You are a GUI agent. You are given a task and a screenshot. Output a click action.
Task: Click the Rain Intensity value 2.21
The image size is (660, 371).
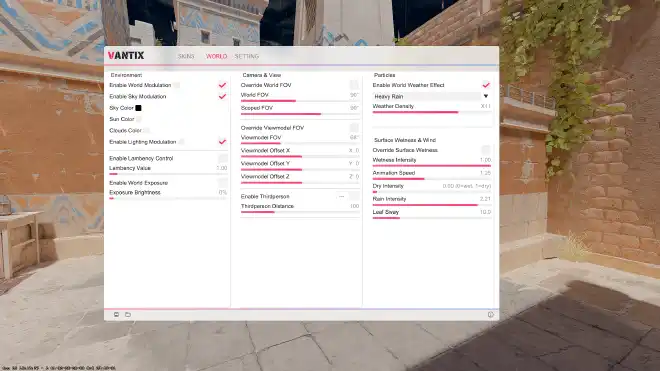coord(485,199)
